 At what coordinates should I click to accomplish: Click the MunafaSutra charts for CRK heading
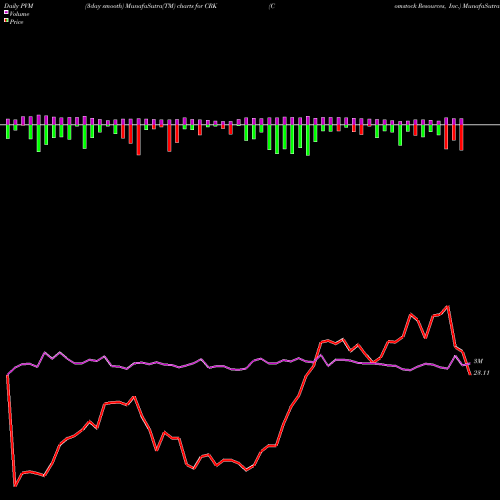pos(151,6)
